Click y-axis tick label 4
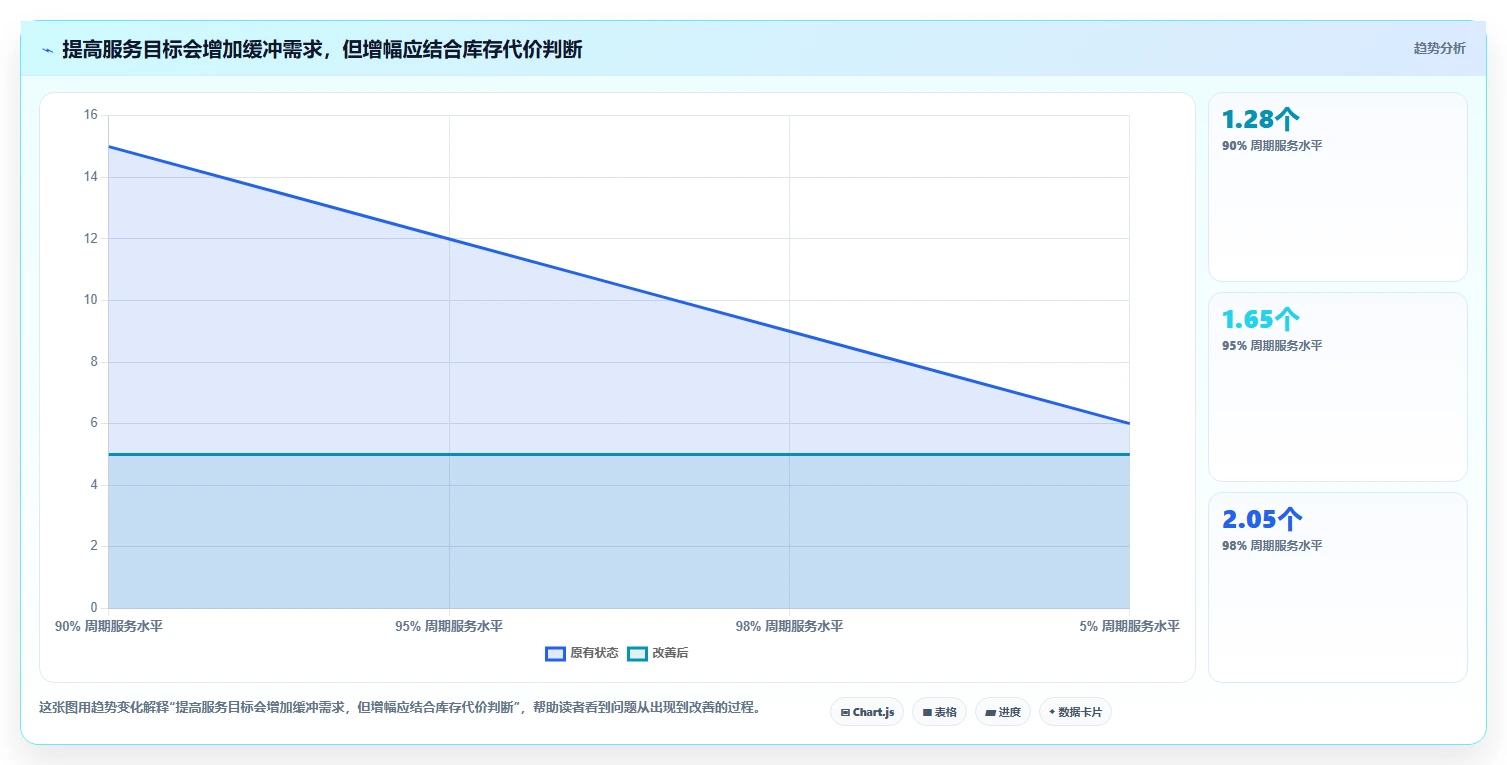1507x765 pixels. [95, 485]
